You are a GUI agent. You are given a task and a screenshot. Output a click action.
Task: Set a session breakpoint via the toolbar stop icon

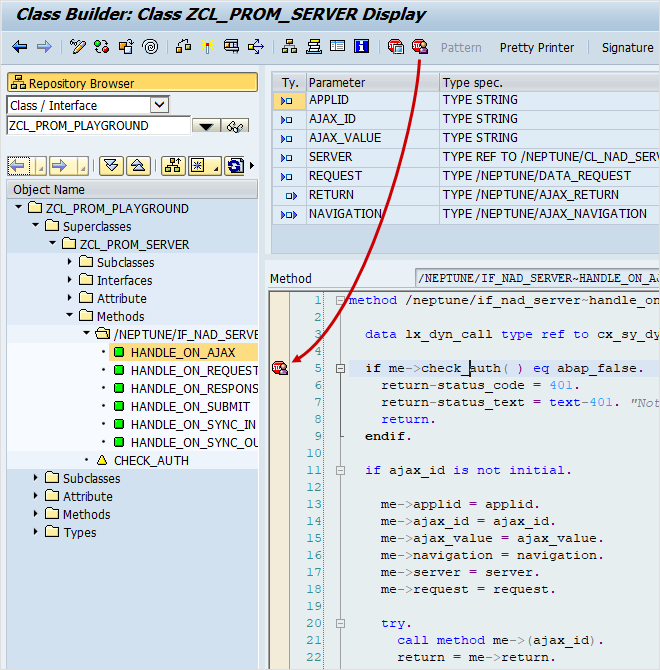tap(396, 47)
